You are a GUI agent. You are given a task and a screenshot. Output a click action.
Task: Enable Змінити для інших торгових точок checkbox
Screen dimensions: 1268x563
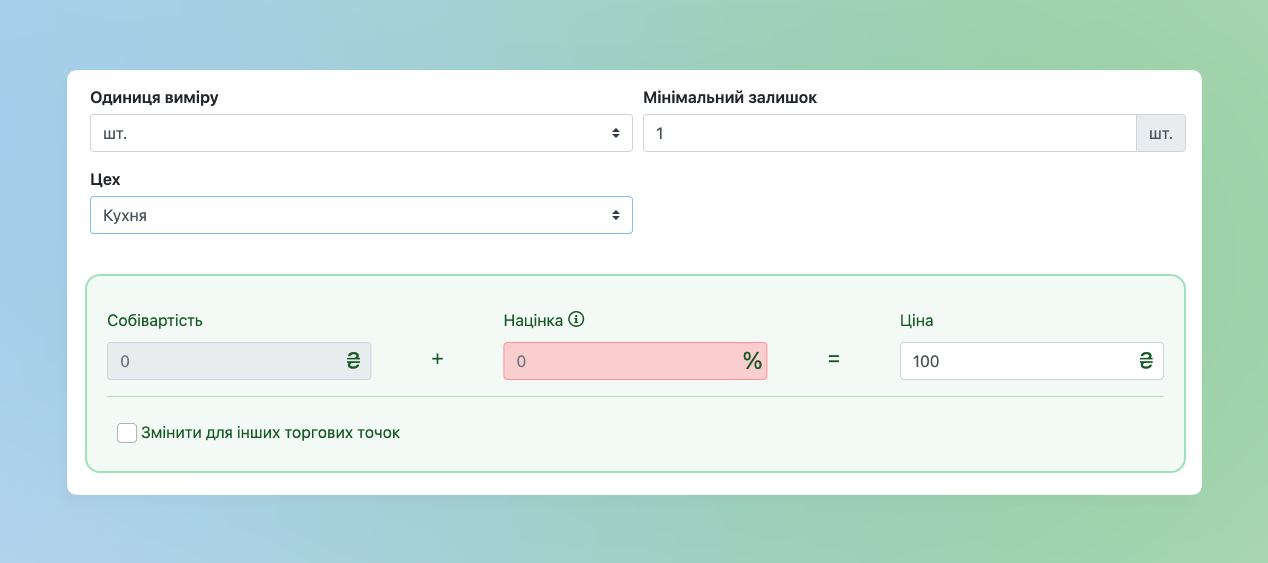tap(127, 433)
